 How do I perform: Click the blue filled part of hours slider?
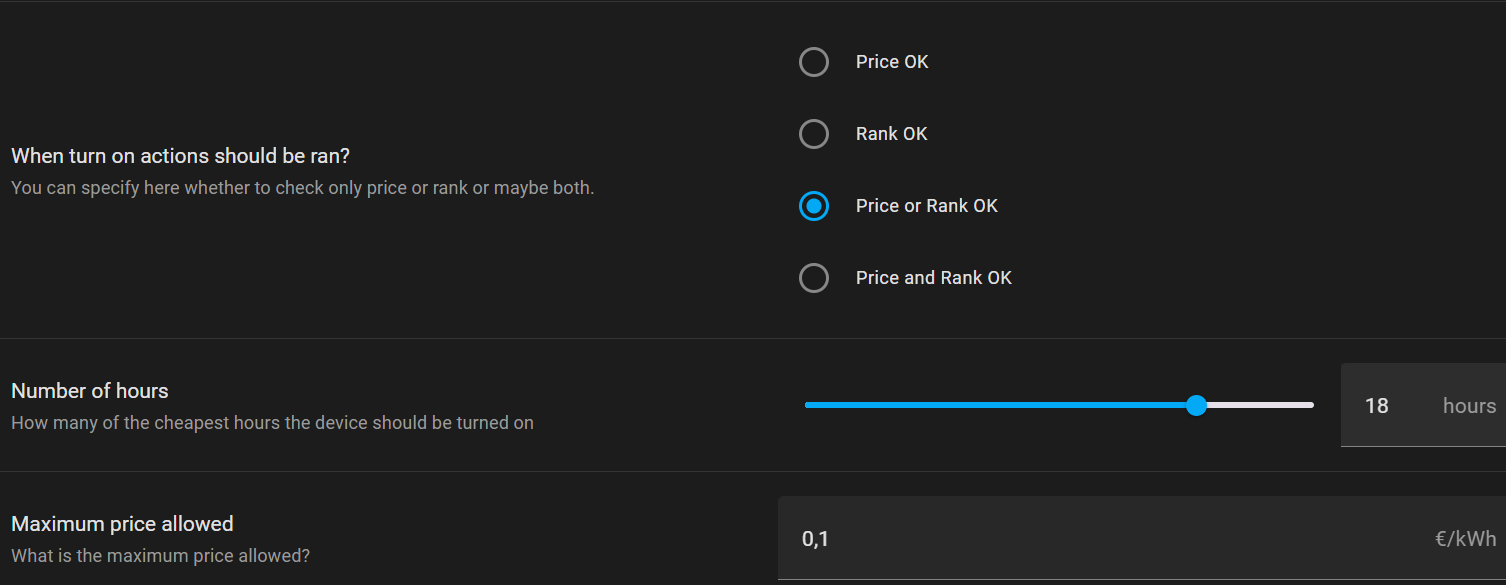tap(1000, 405)
